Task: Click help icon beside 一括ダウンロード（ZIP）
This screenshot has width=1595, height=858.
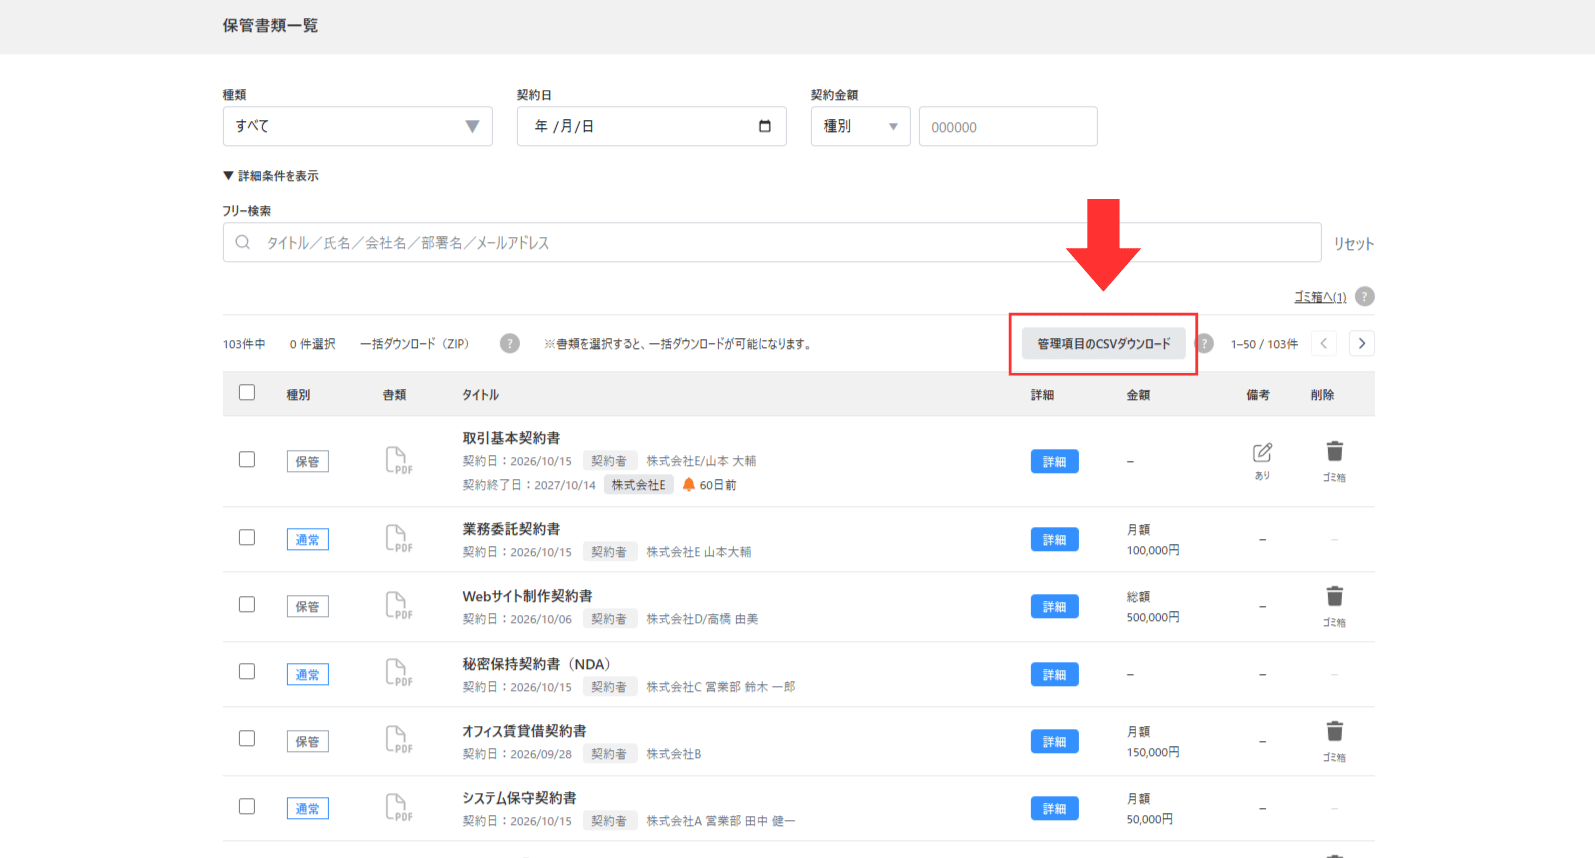Action: click(510, 343)
